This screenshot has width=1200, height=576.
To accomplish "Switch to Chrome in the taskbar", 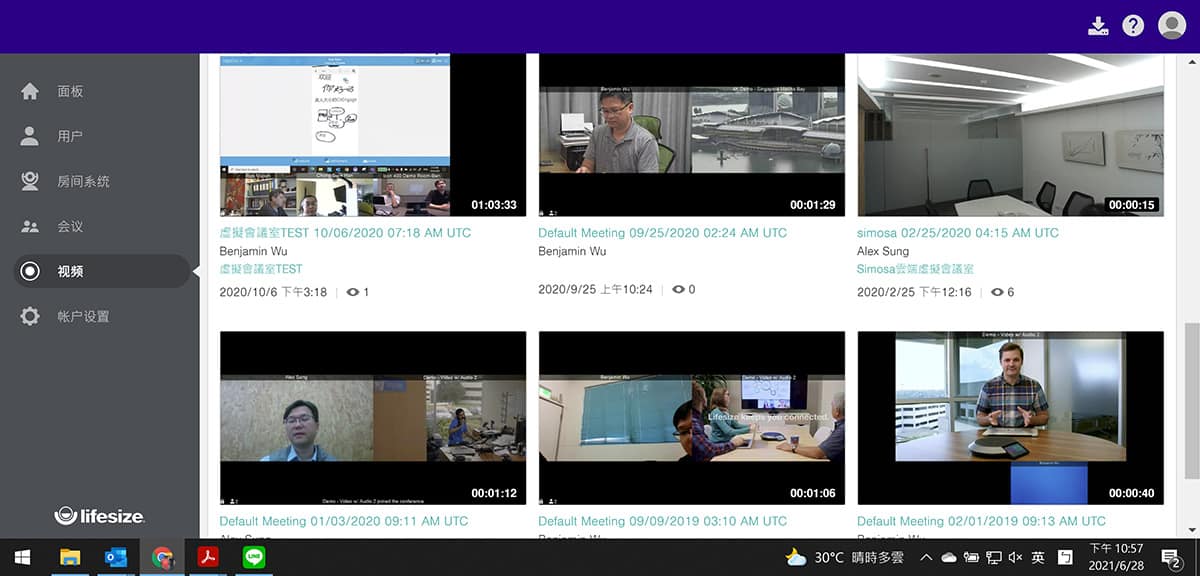I will (x=162, y=557).
